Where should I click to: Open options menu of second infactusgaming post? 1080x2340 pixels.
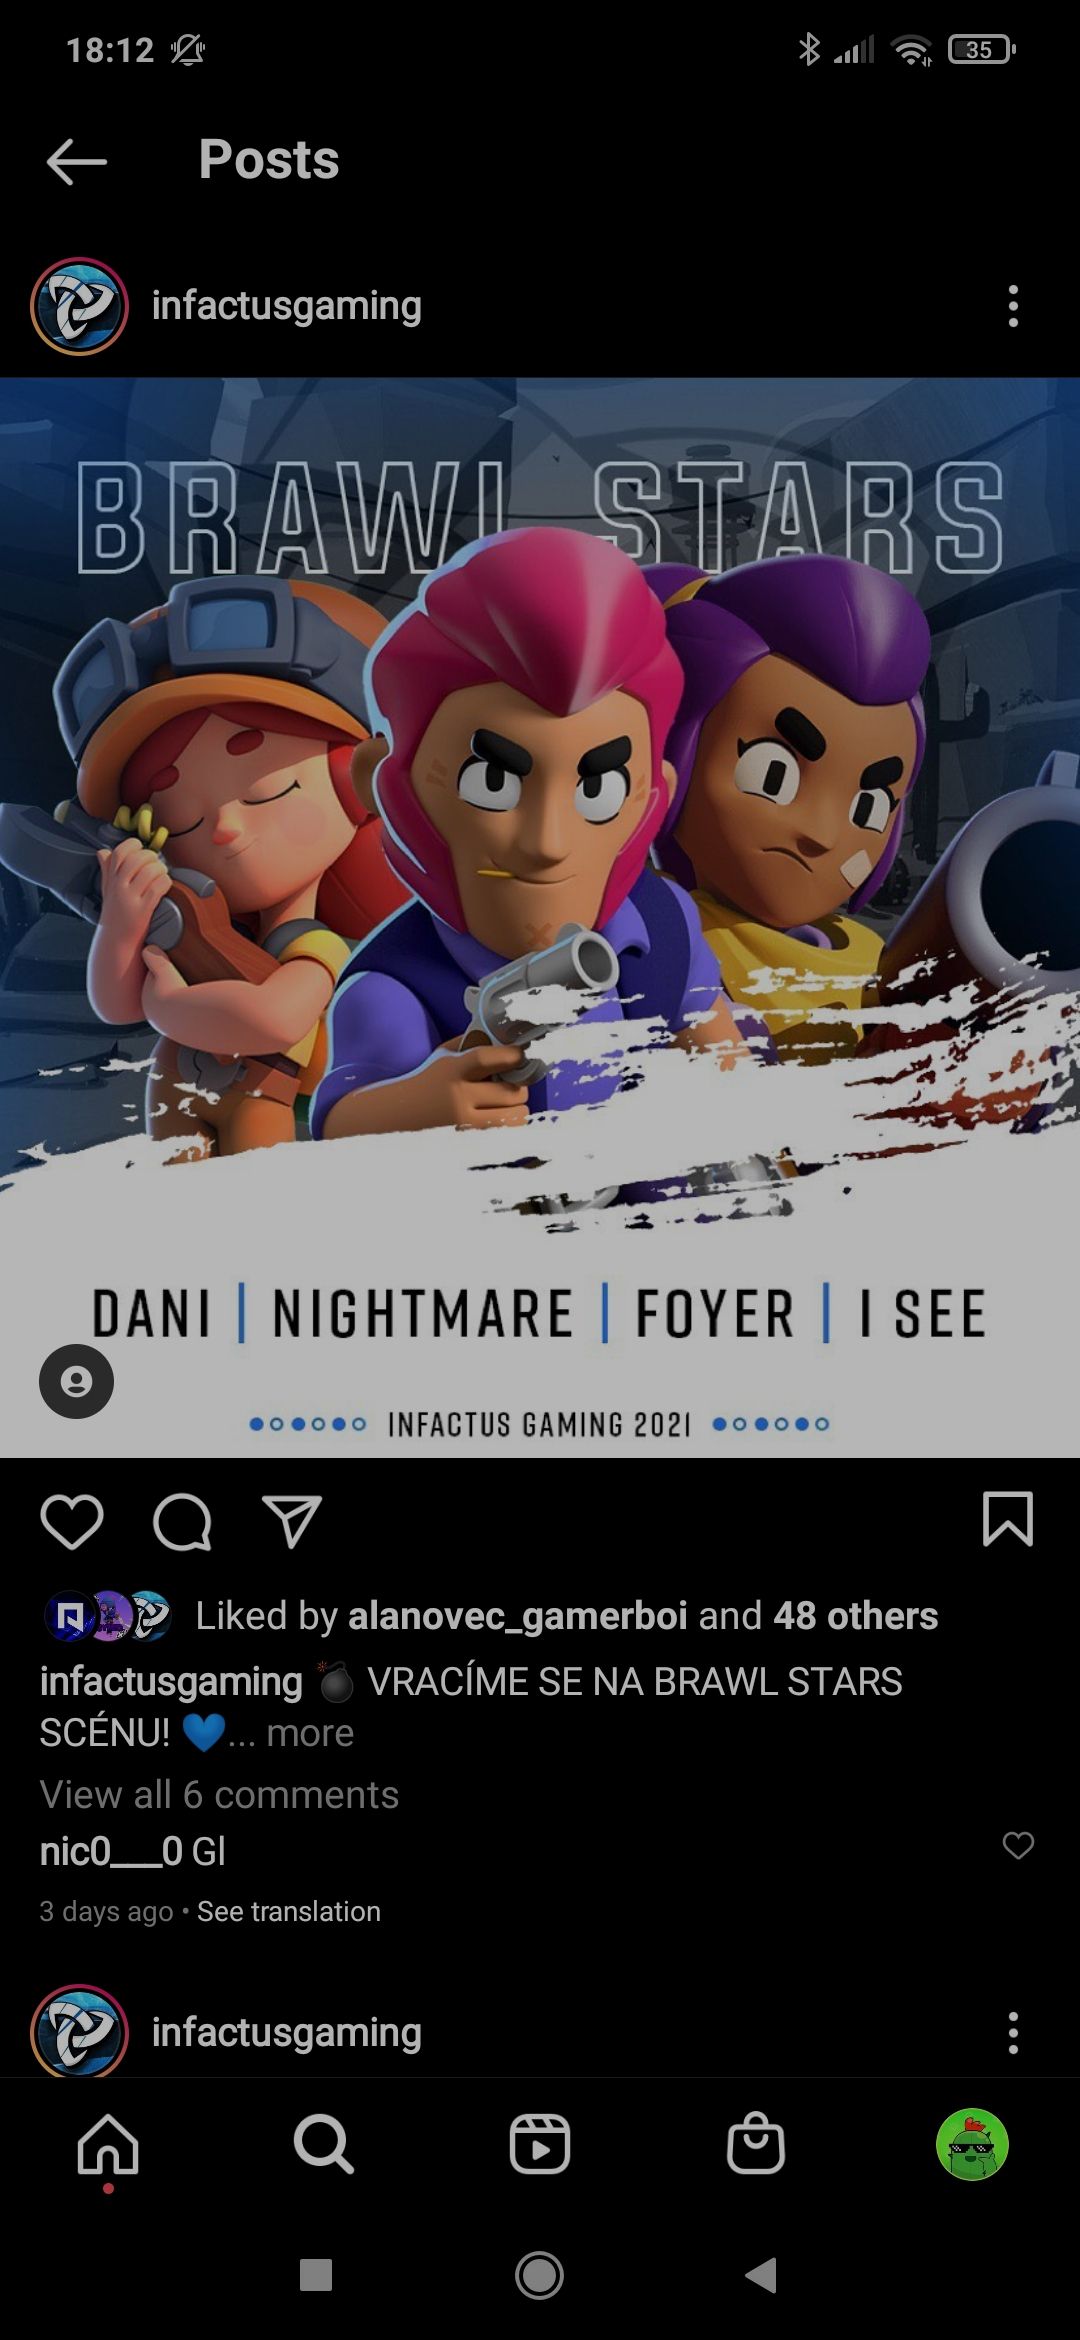pos(1013,2033)
